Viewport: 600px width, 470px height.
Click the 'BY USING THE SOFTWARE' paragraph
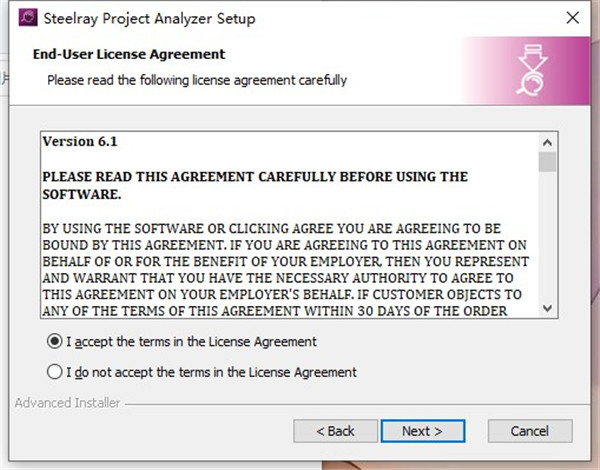point(285,269)
